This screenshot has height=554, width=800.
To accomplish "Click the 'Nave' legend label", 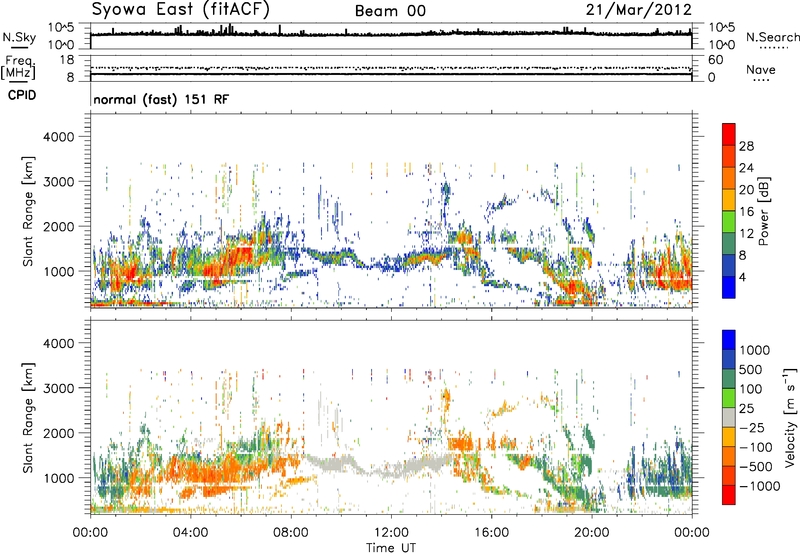I will point(761,69).
